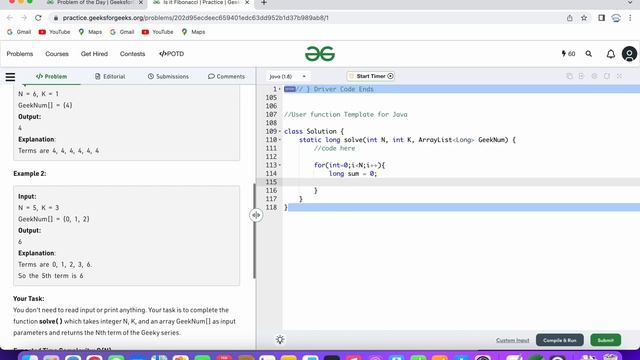Click 'N = 5, K = 3' input text
Viewport: 640px width, 360px height.
point(38,208)
